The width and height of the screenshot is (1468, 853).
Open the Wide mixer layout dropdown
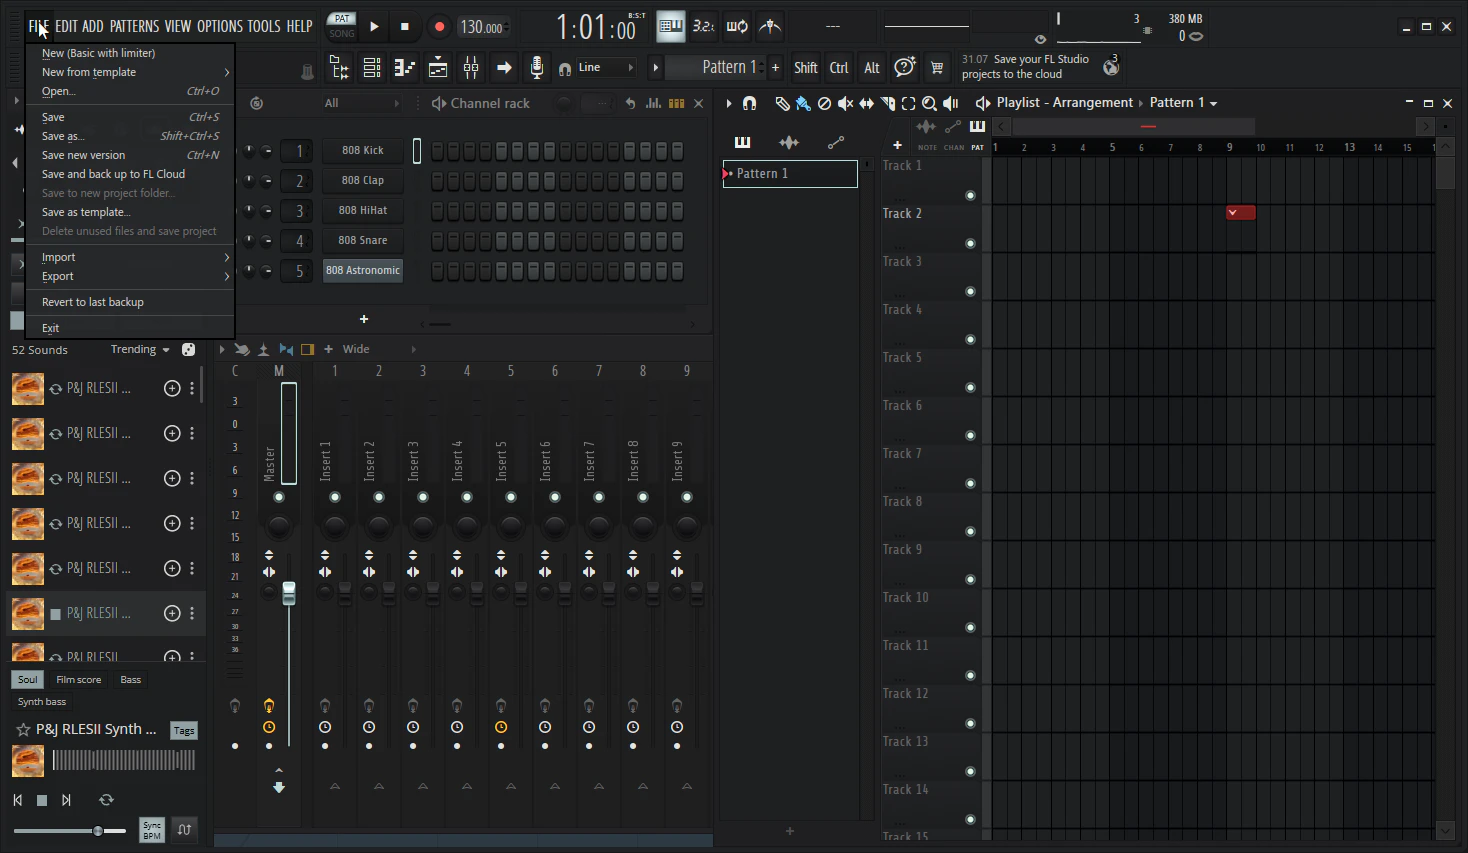379,349
